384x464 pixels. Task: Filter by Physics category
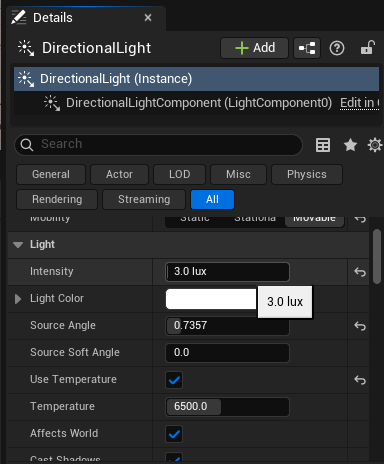307,174
